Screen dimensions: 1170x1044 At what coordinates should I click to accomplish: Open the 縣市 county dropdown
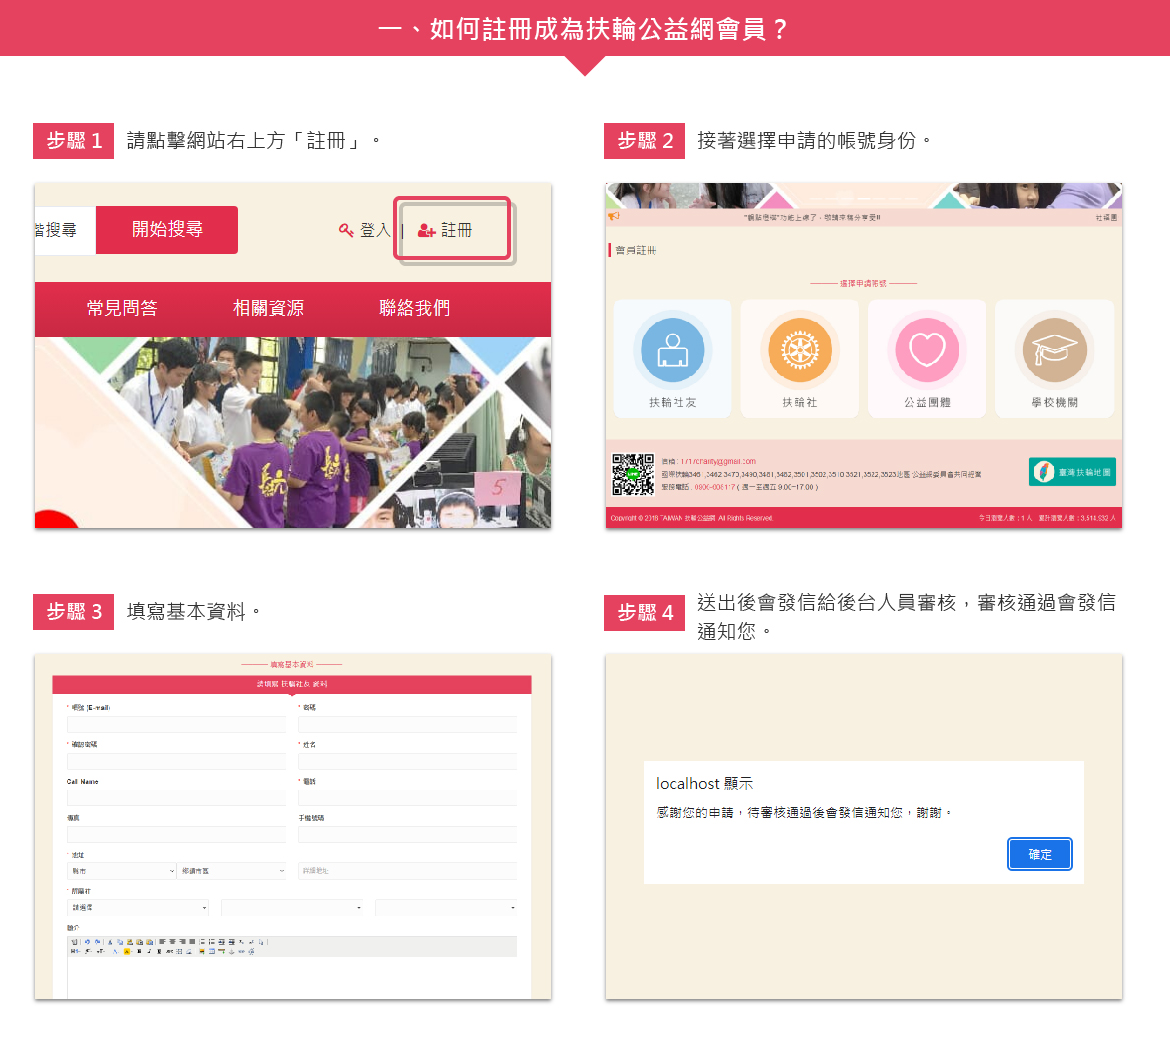(122, 871)
